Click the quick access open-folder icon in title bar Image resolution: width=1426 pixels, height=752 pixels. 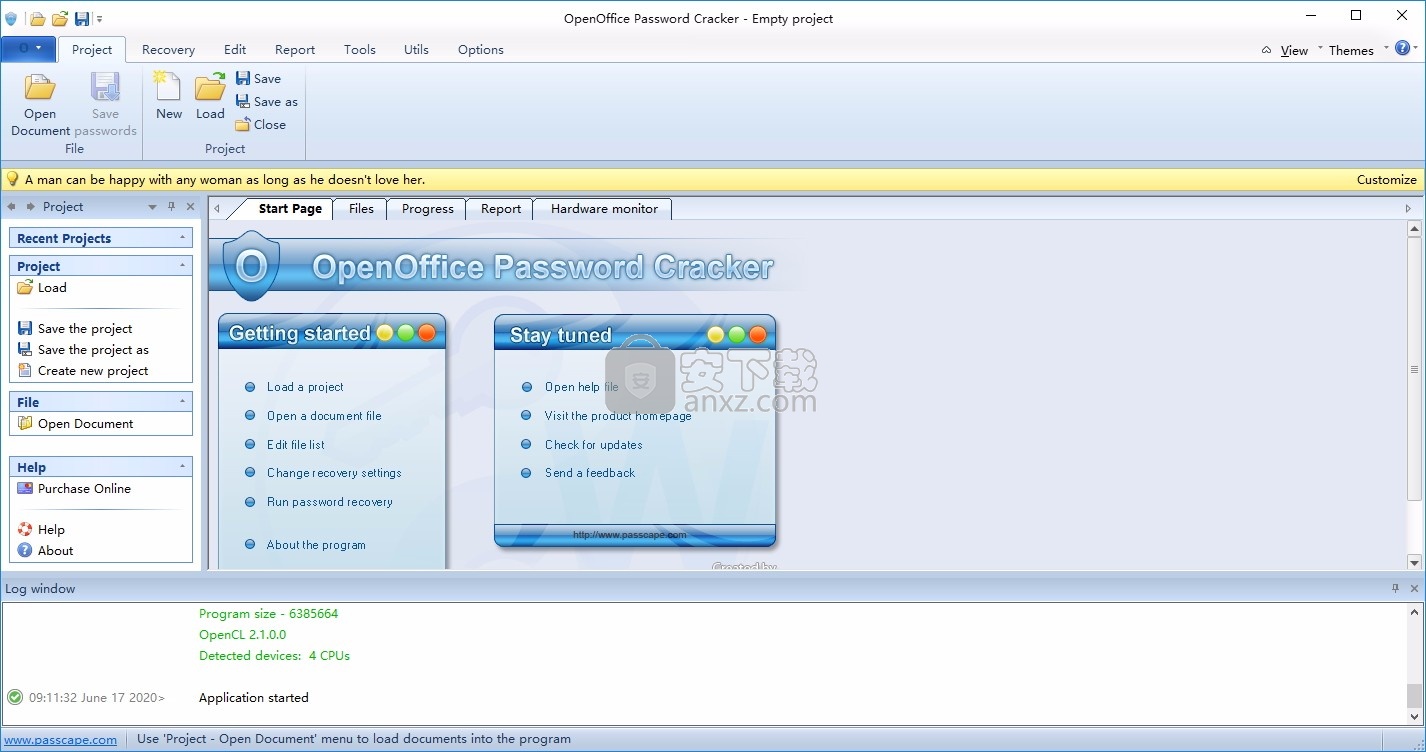pyautogui.click(x=60, y=18)
